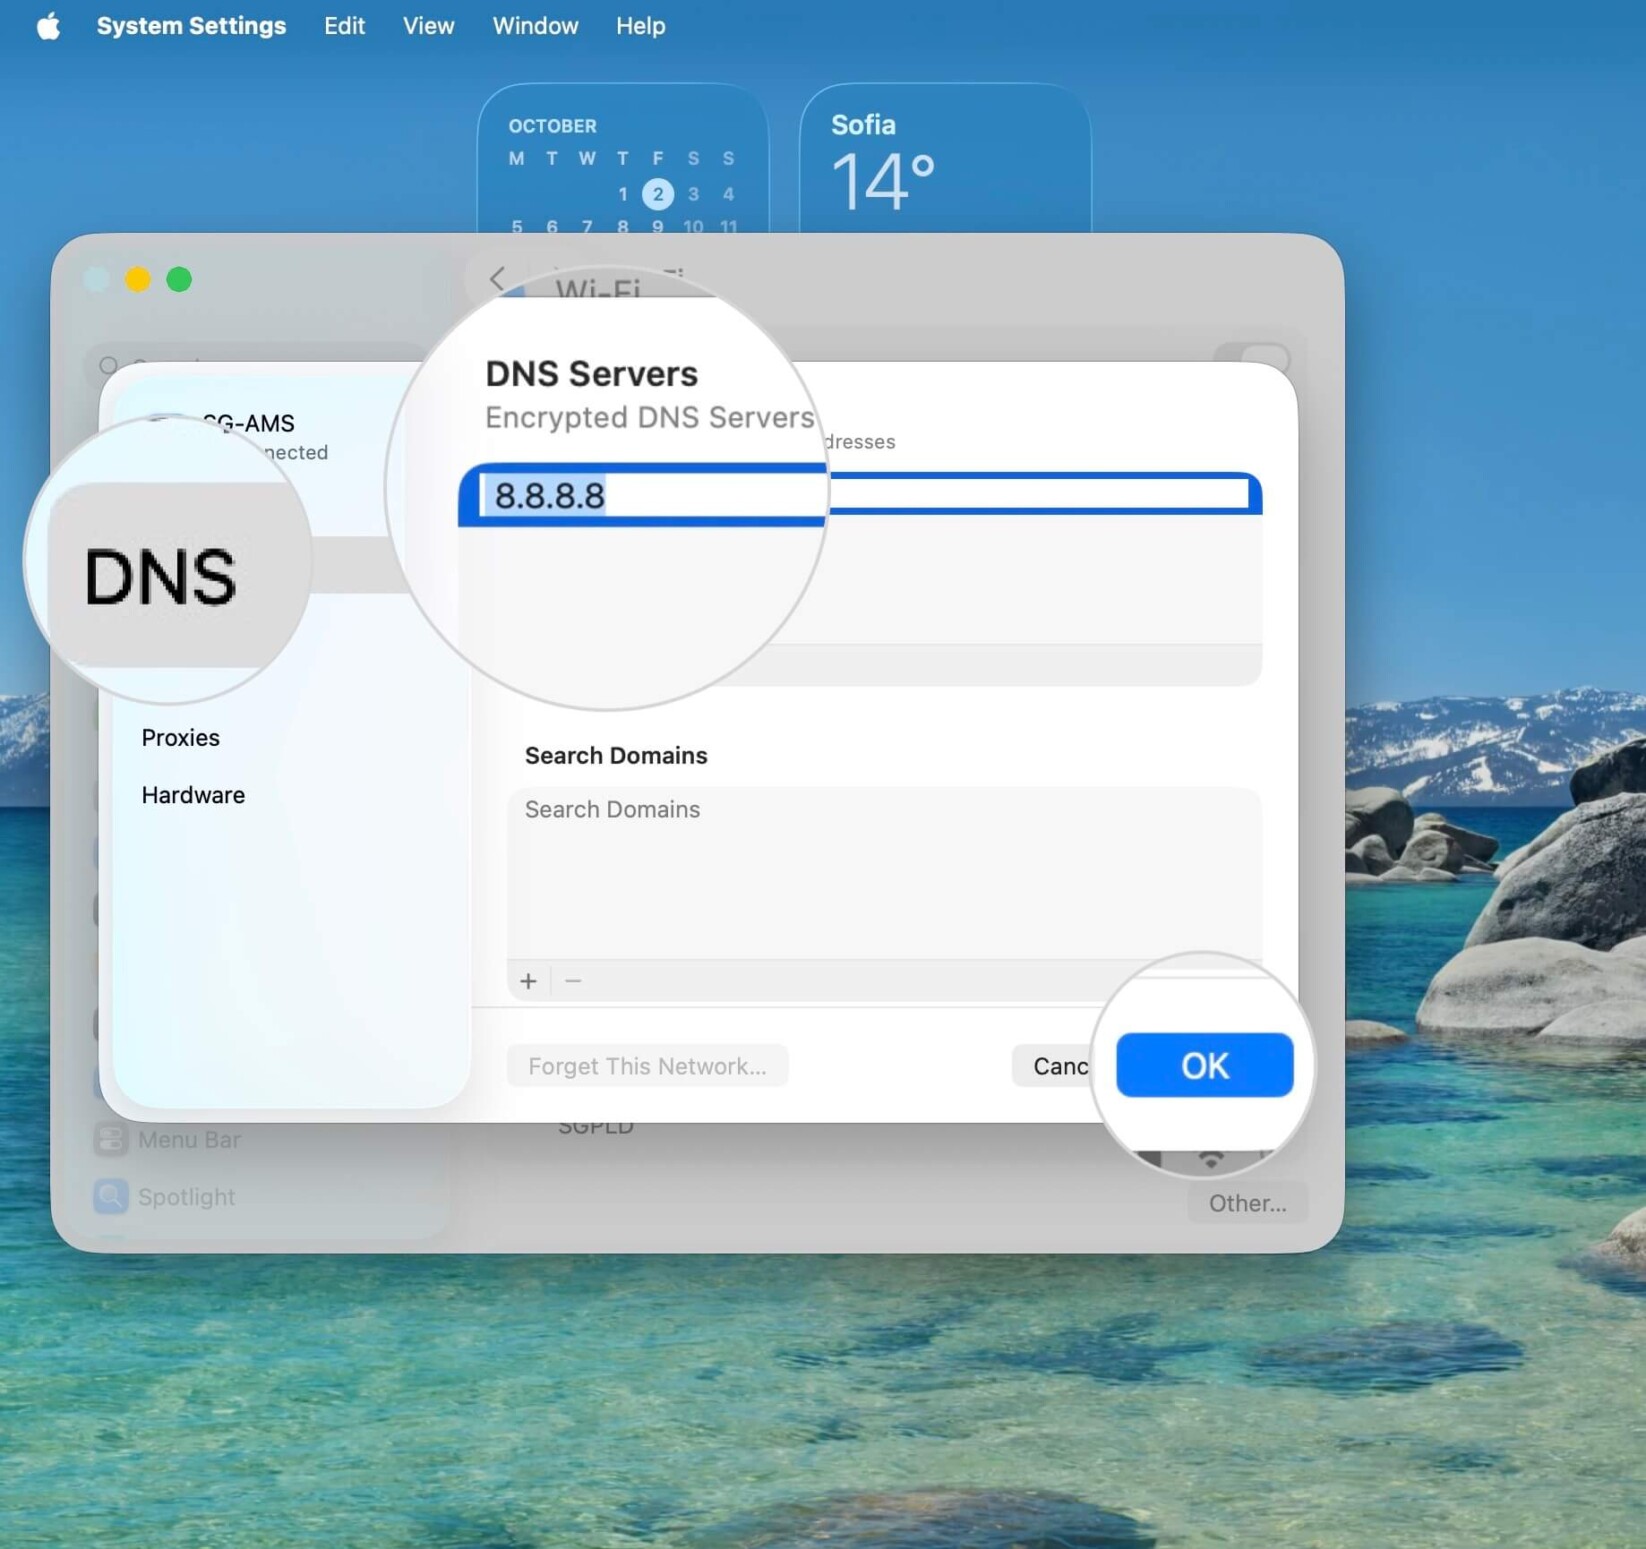Open the Edit menu
Viewport: 1646px width, 1549px height.
pyautogui.click(x=344, y=26)
